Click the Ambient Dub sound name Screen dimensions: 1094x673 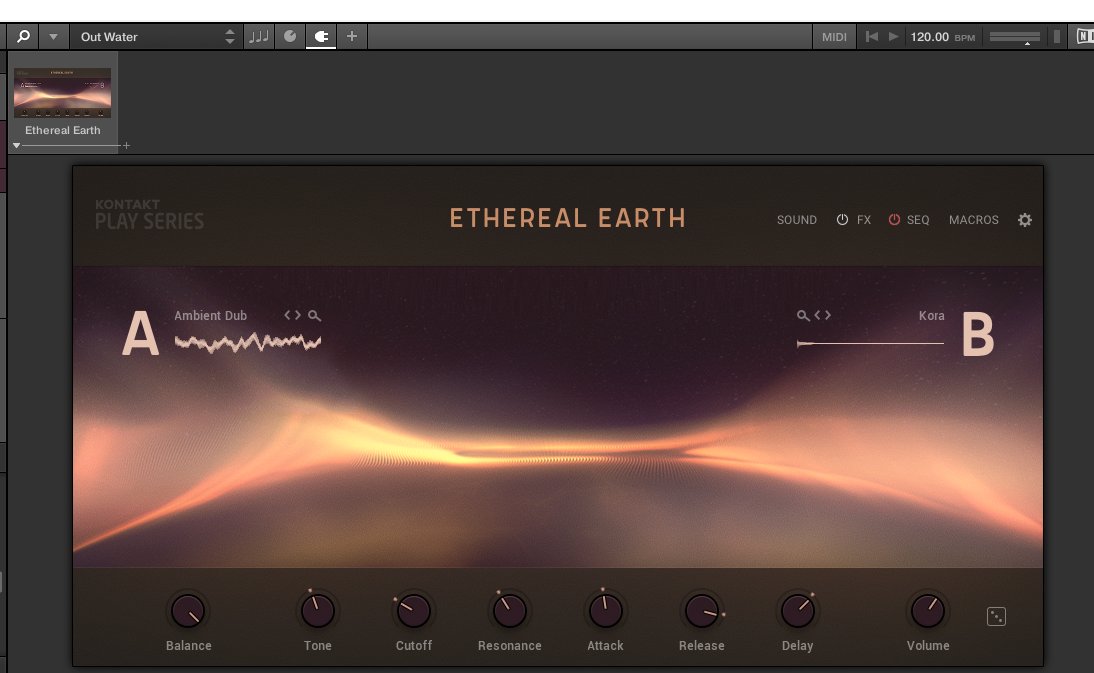point(210,315)
